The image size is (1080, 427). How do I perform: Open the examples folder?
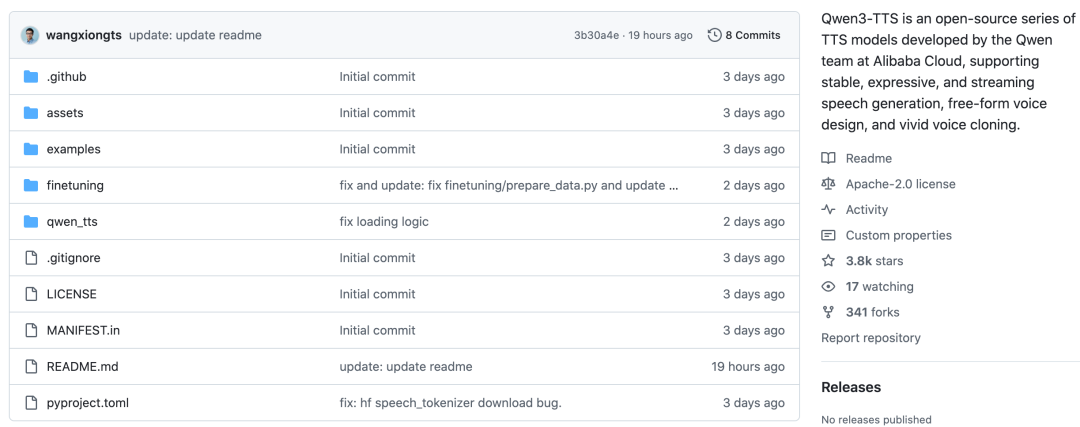tap(73, 149)
